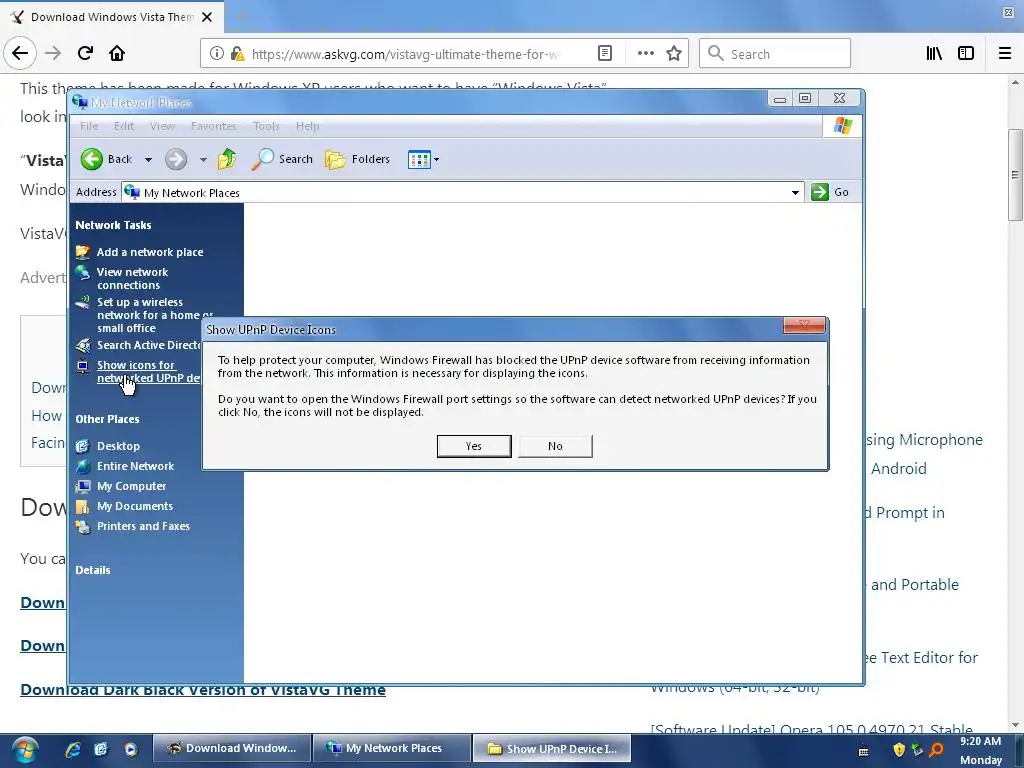Click the Windows flag logo in Explorer menu bar
The height and width of the screenshot is (768, 1024).
(x=842, y=126)
